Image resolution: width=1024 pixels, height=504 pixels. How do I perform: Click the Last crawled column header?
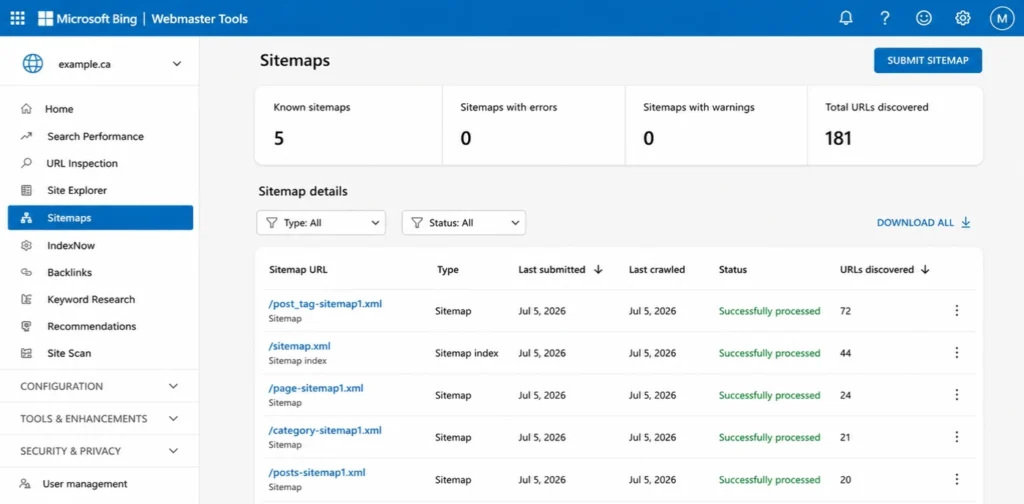(657, 270)
